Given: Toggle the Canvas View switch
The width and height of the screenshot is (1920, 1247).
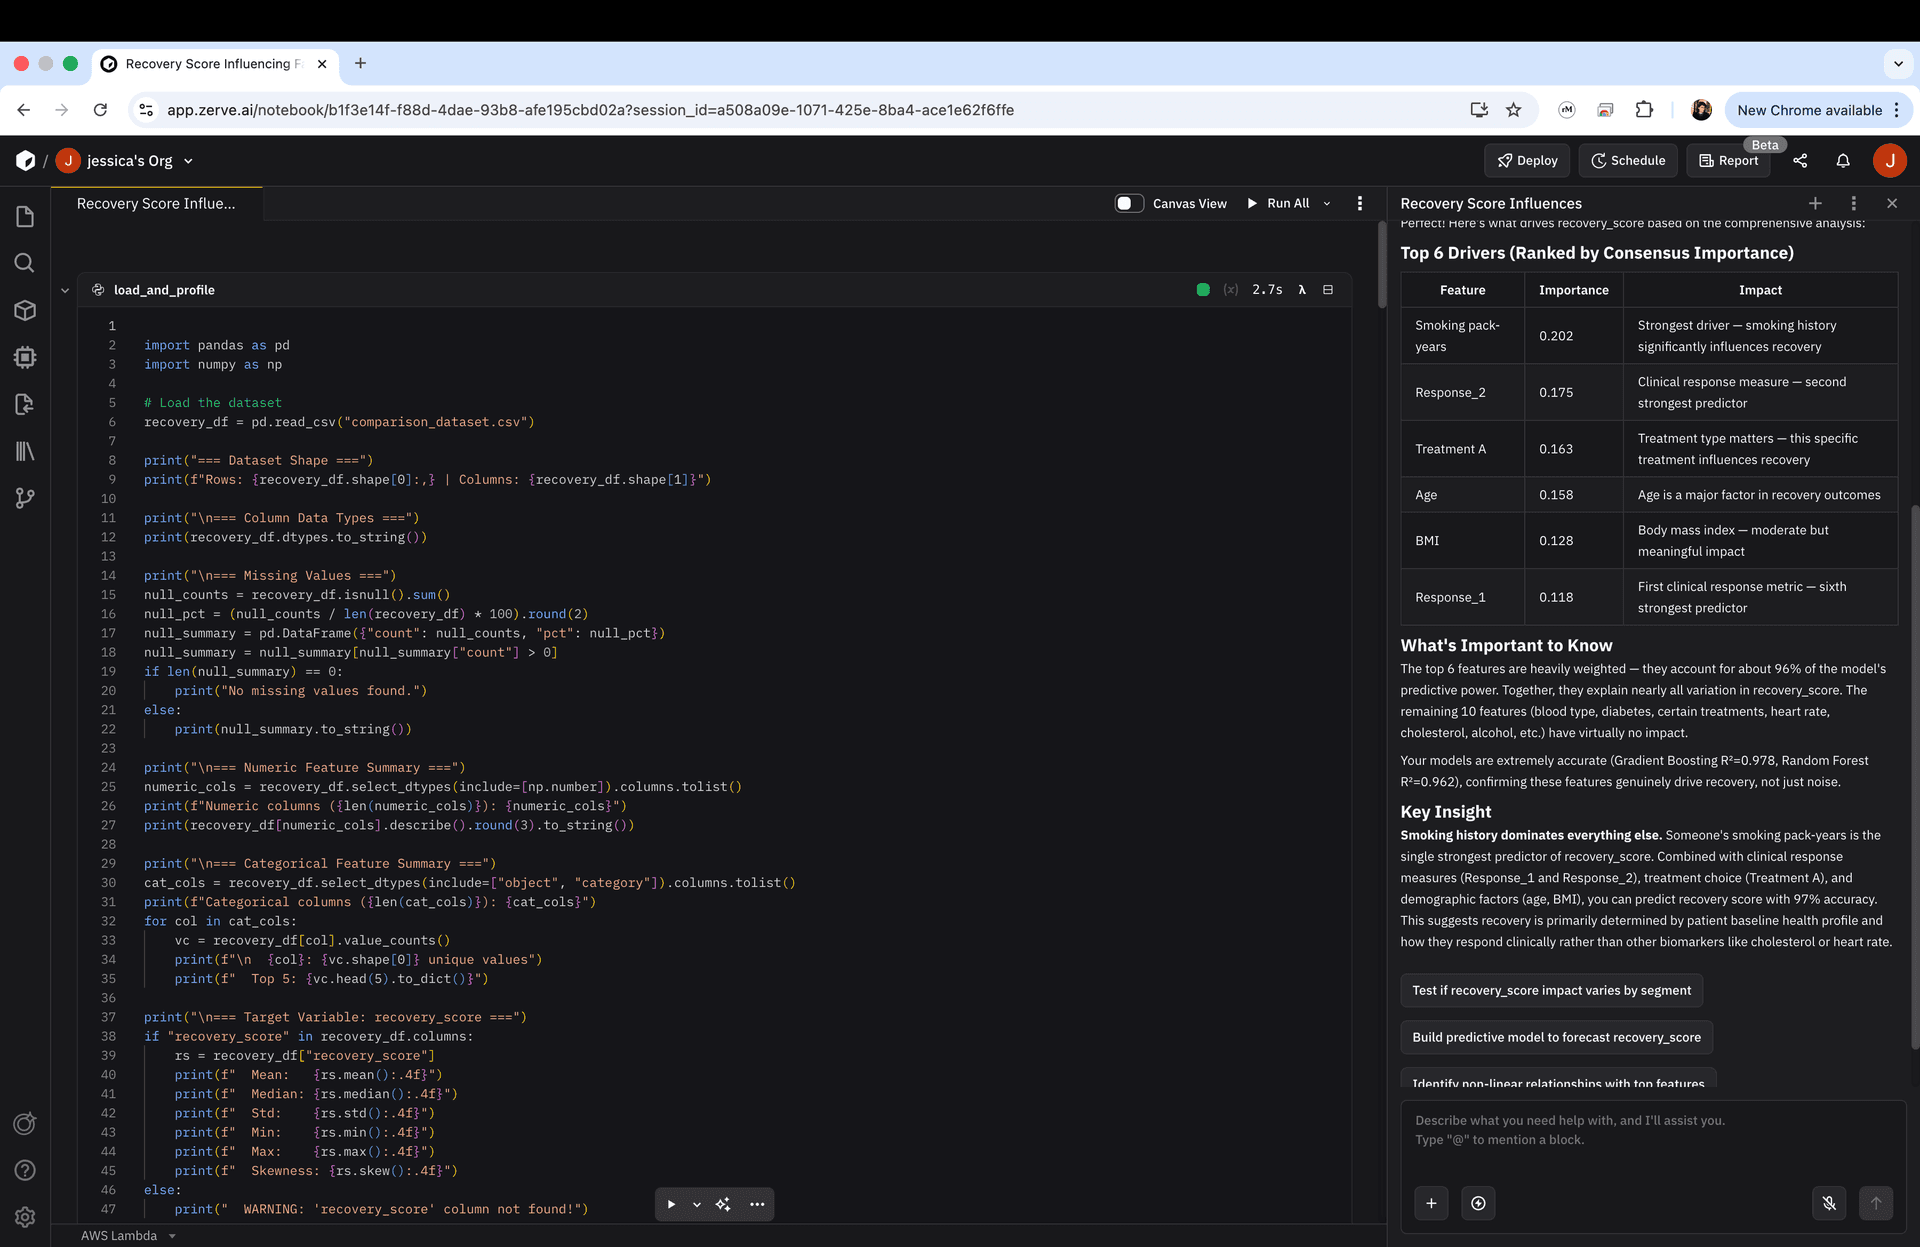Looking at the screenshot, I should [1129, 203].
